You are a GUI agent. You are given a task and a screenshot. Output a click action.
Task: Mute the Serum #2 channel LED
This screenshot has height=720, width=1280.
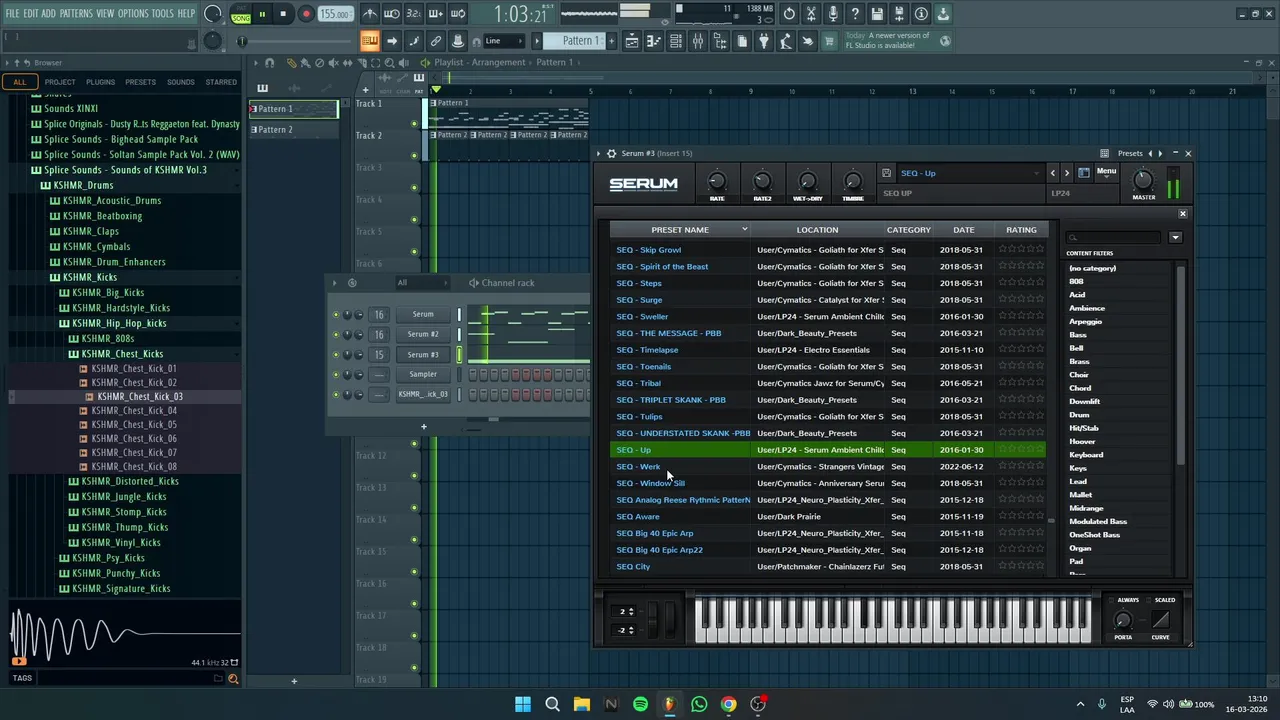[x=336, y=335]
